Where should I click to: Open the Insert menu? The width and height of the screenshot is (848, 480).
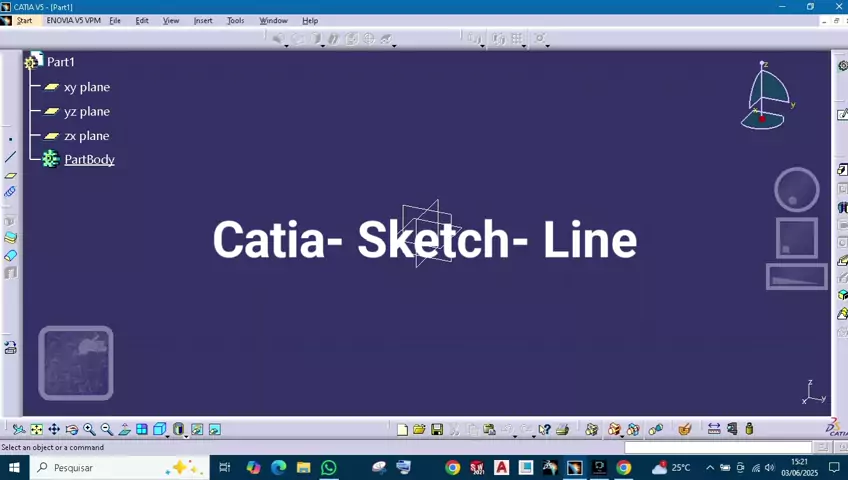pyautogui.click(x=203, y=20)
